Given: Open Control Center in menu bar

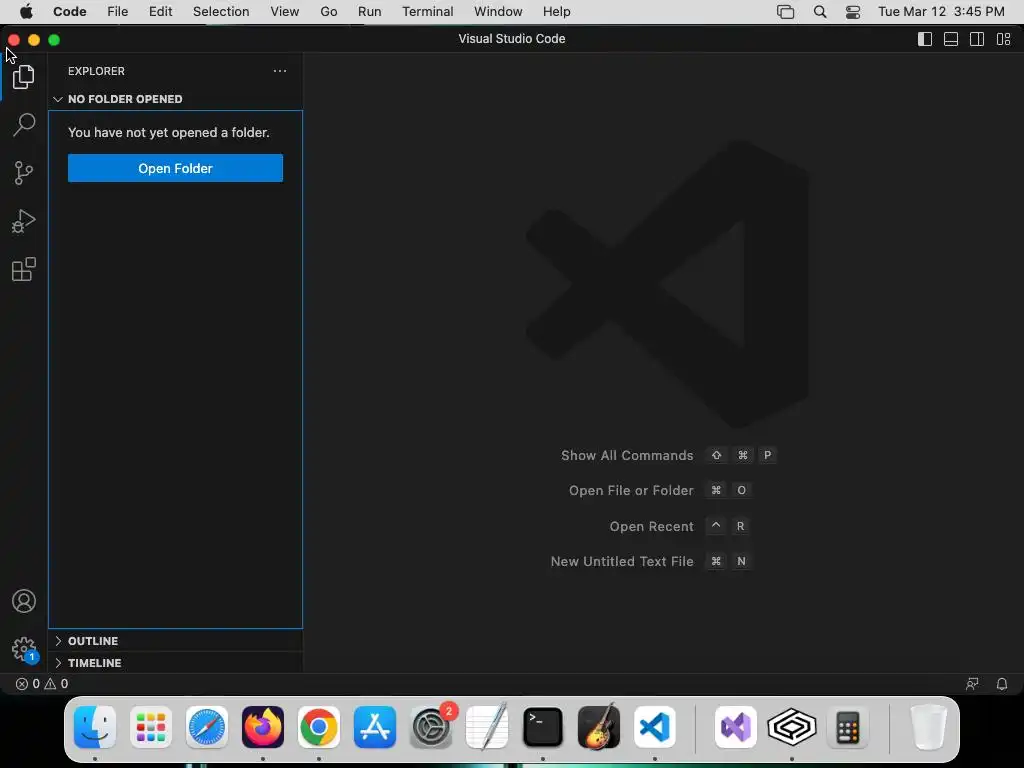Looking at the screenshot, I should point(853,12).
